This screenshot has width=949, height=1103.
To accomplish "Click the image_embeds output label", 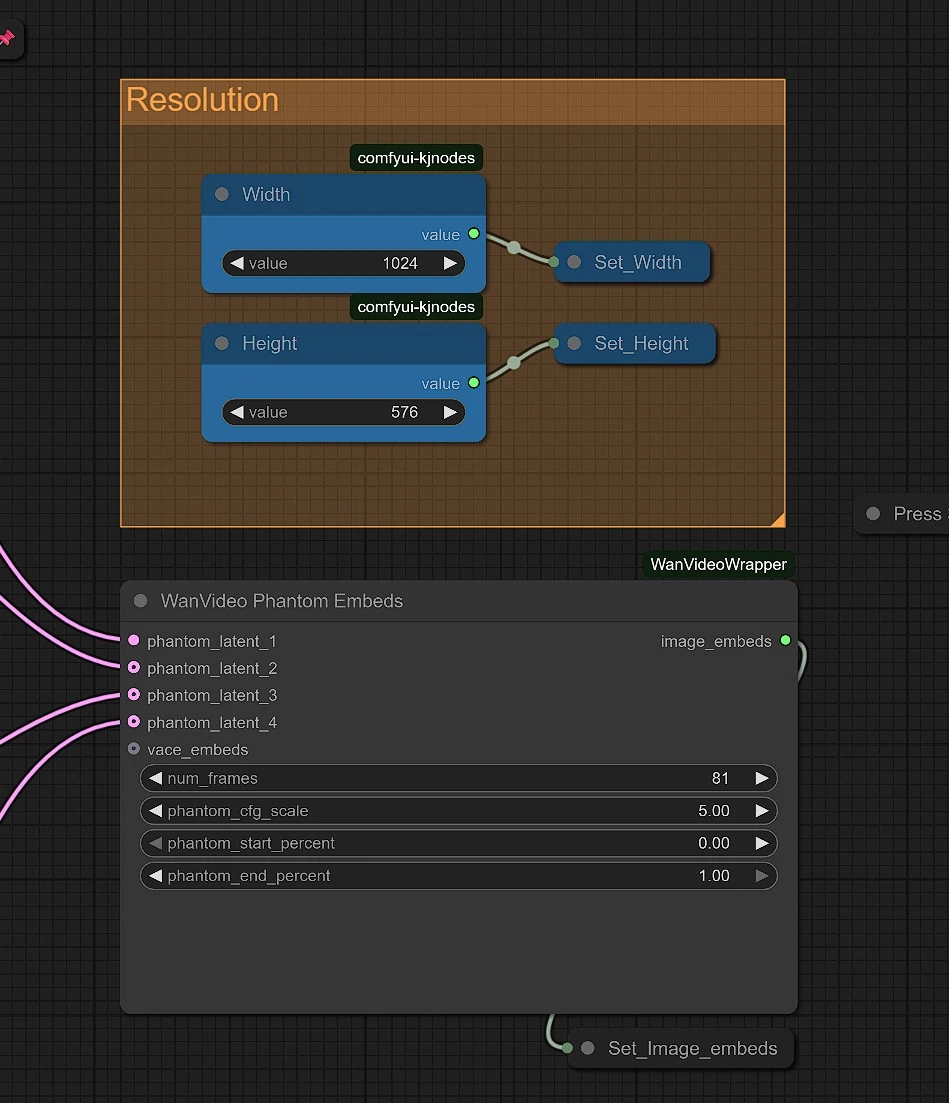I will pos(716,642).
